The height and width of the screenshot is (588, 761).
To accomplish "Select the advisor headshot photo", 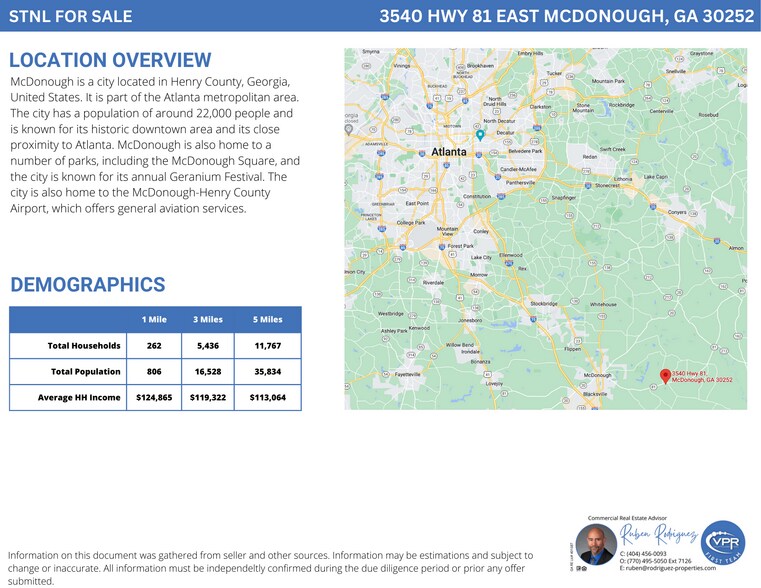I will coord(596,545).
